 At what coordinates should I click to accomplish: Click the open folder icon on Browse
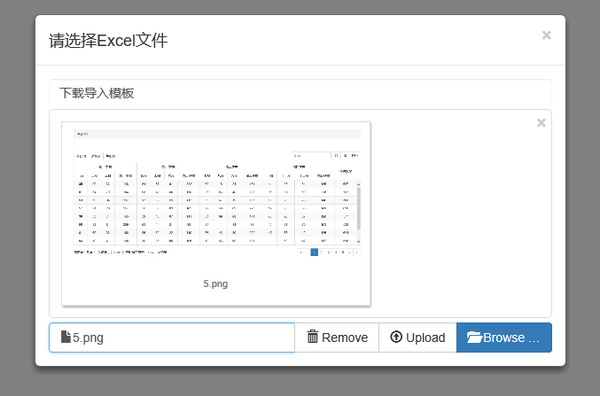tap(474, 337)
